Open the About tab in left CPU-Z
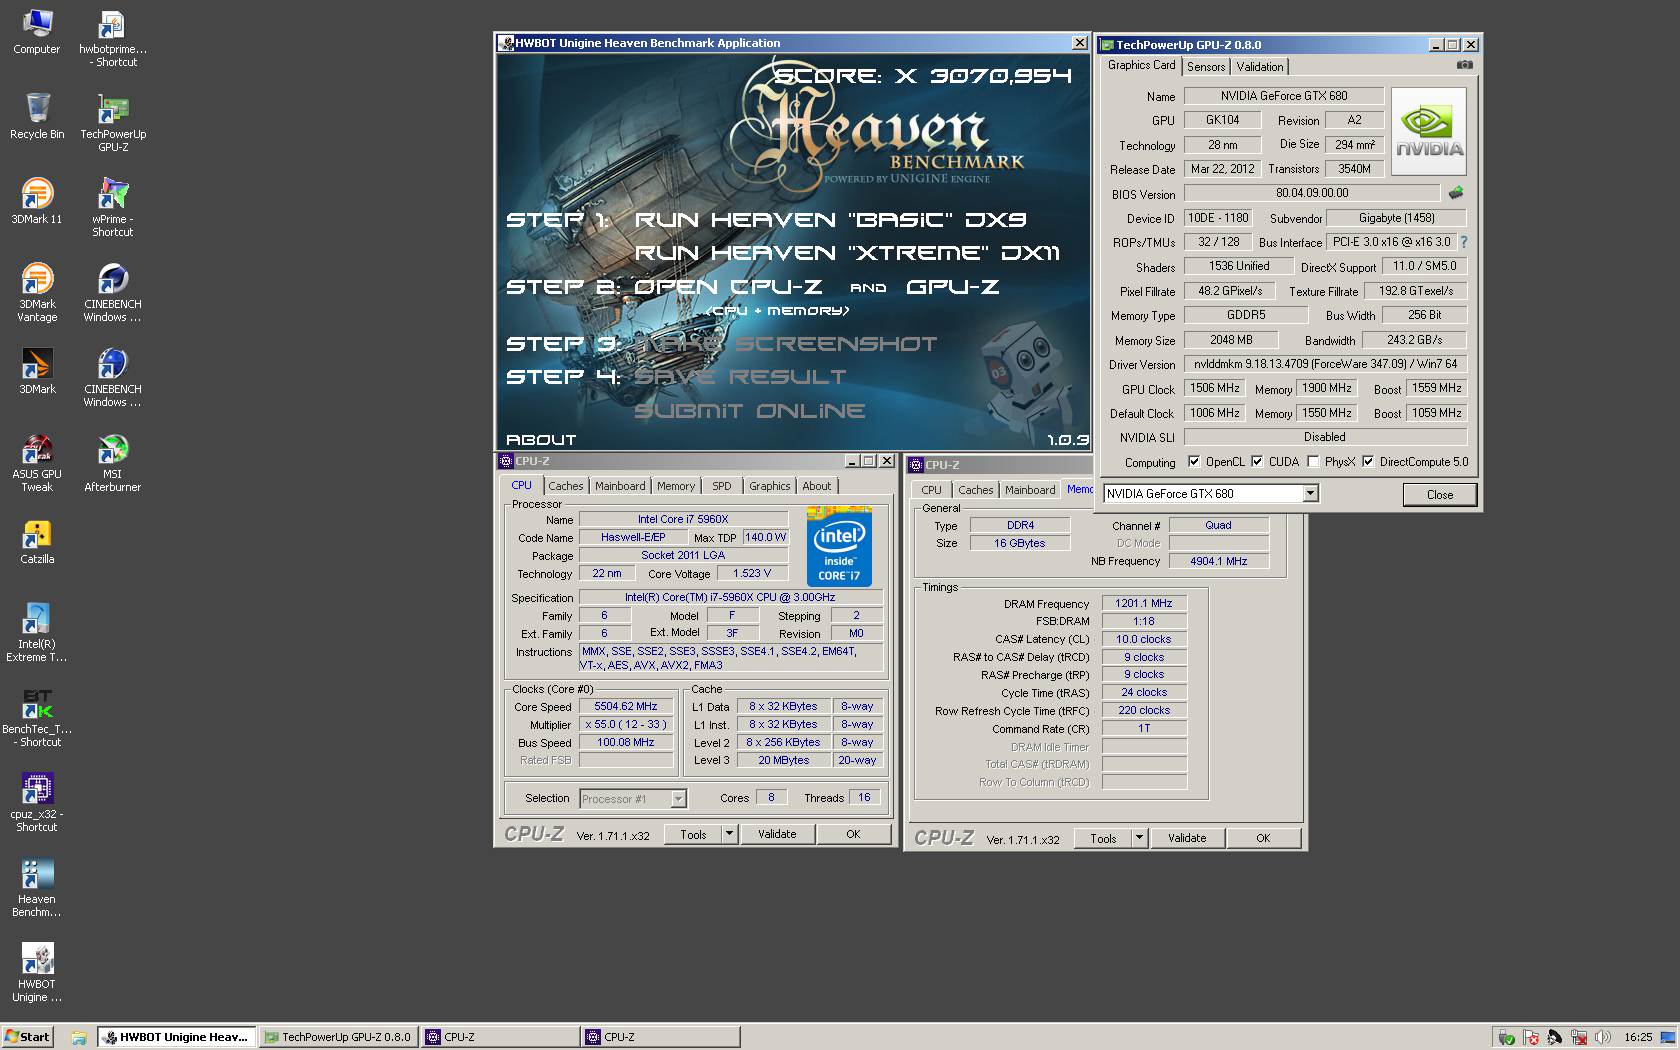Image resolution: width=1680 pixels, height=1050 pixels. click(x=817, y=486)
